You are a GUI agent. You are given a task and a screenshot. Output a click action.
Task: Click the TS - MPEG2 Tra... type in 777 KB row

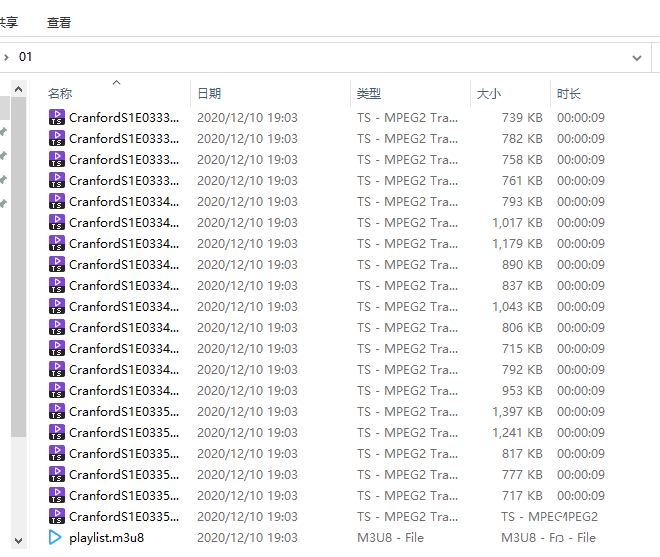(x=407, y=475)
